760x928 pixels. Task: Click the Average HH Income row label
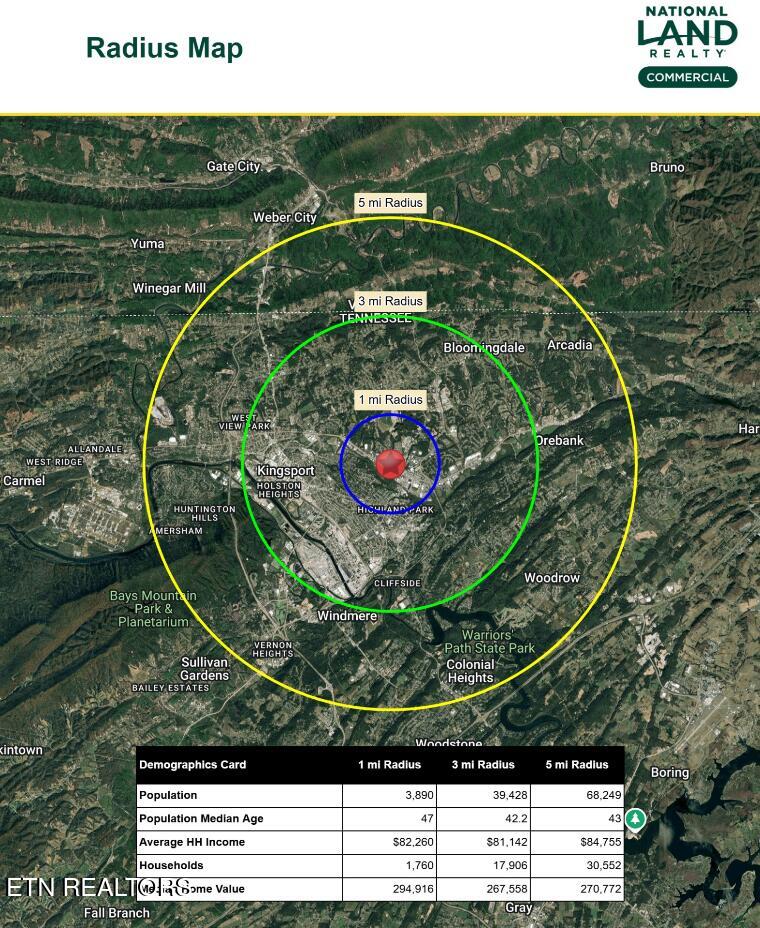[192, 842]
